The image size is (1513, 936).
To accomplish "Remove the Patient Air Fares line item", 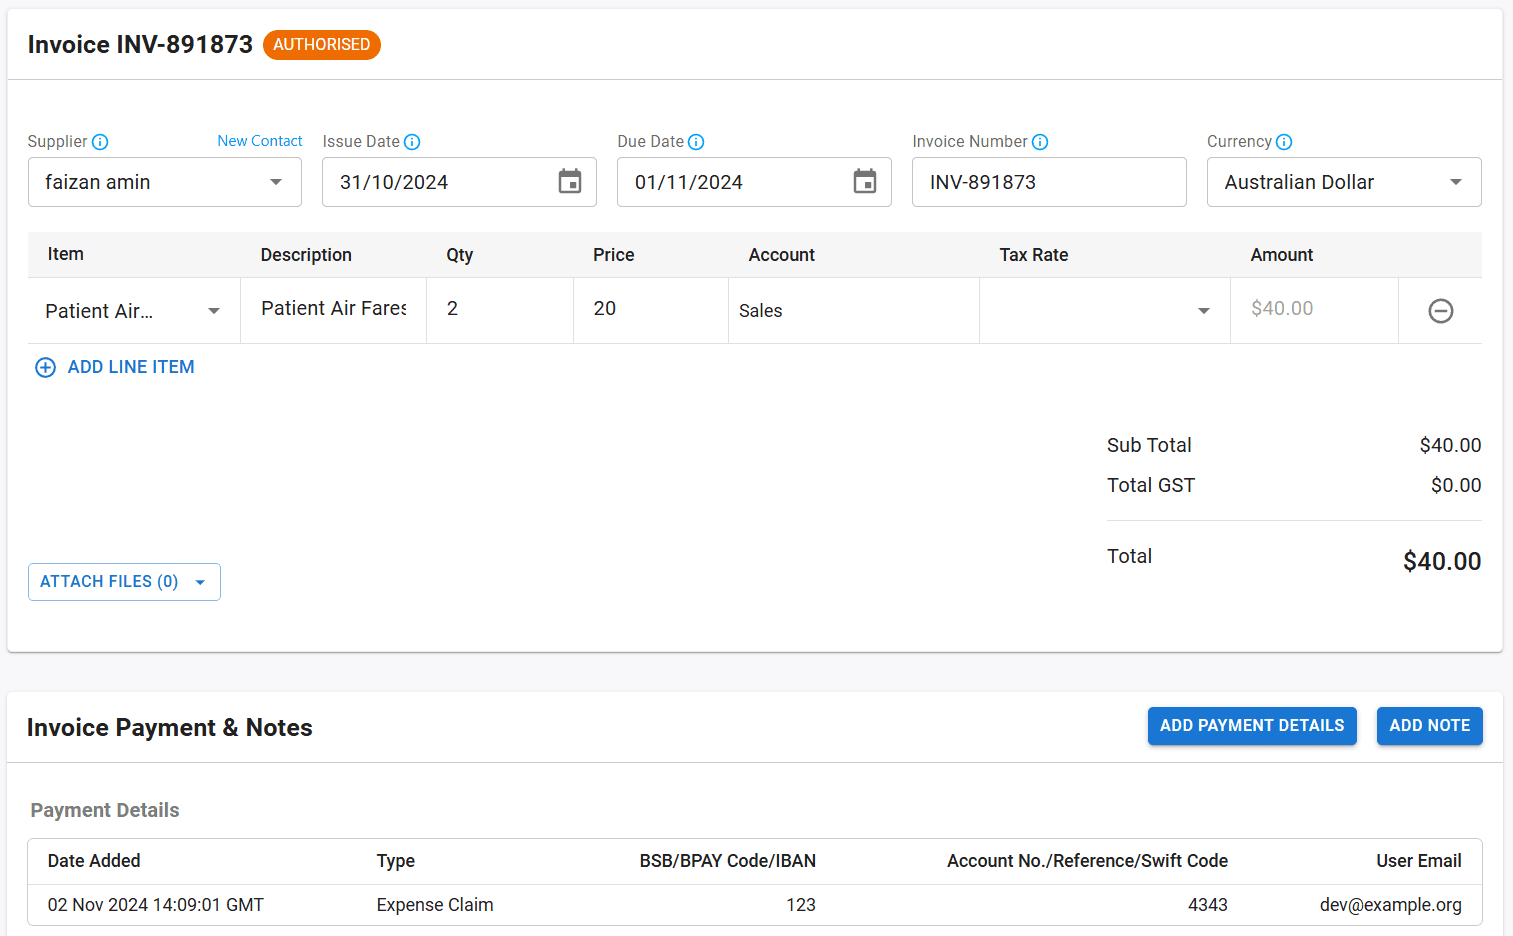I will click(1441, 310).
